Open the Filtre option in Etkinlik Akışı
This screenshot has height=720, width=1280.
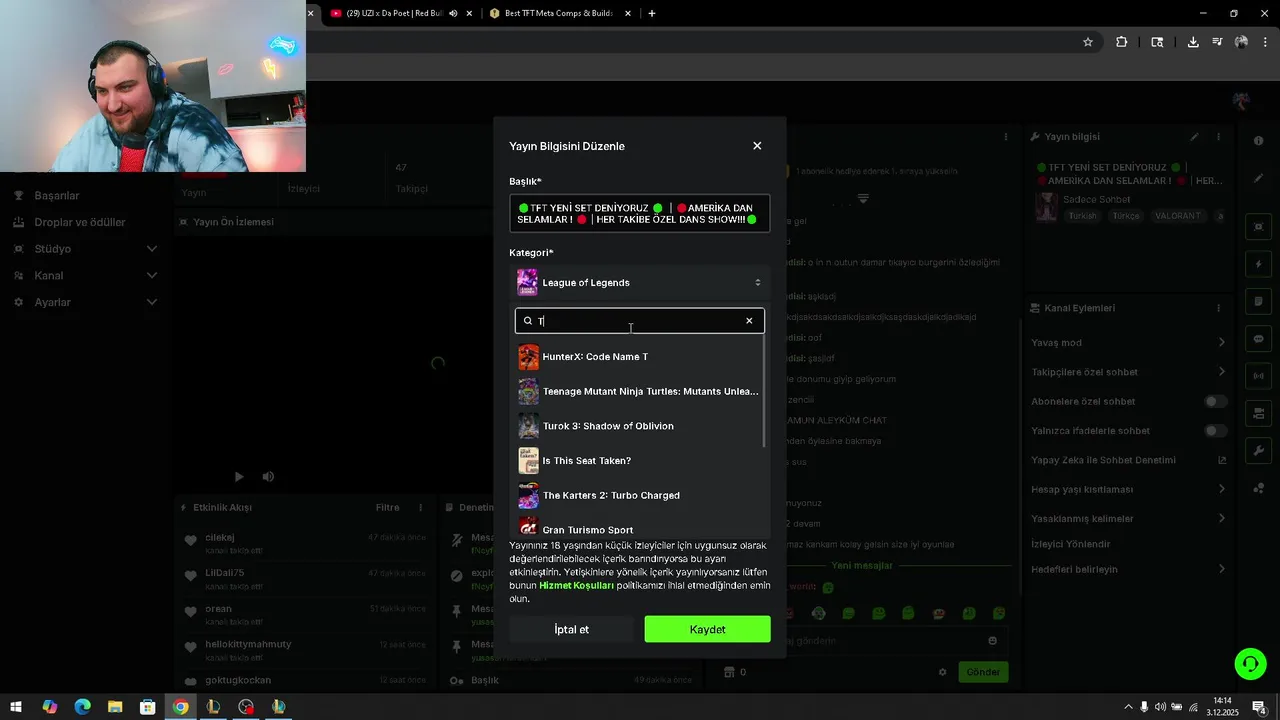click(x=387, y=508)
